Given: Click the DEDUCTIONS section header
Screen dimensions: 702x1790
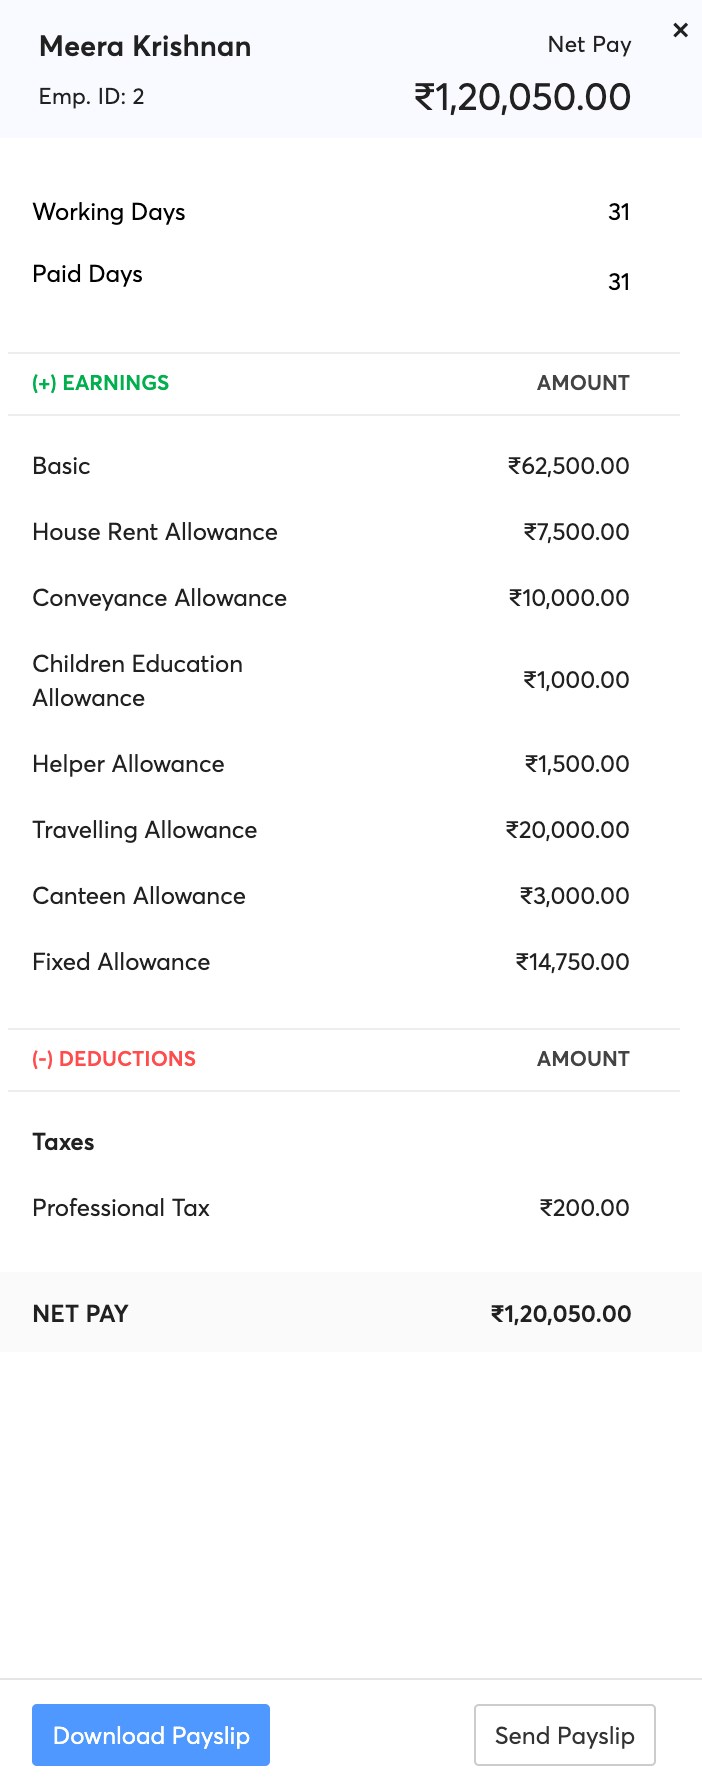Looking at the screenshot, I should pyautogui.click(x=115, y=1059).
